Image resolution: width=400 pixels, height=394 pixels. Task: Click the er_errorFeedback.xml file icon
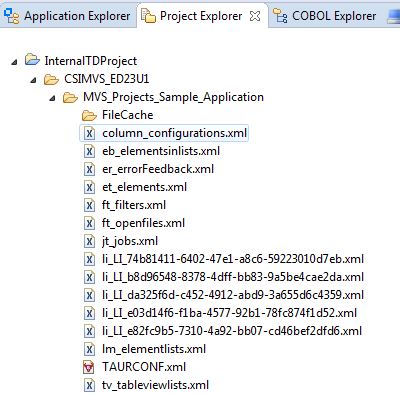[89, 169]
